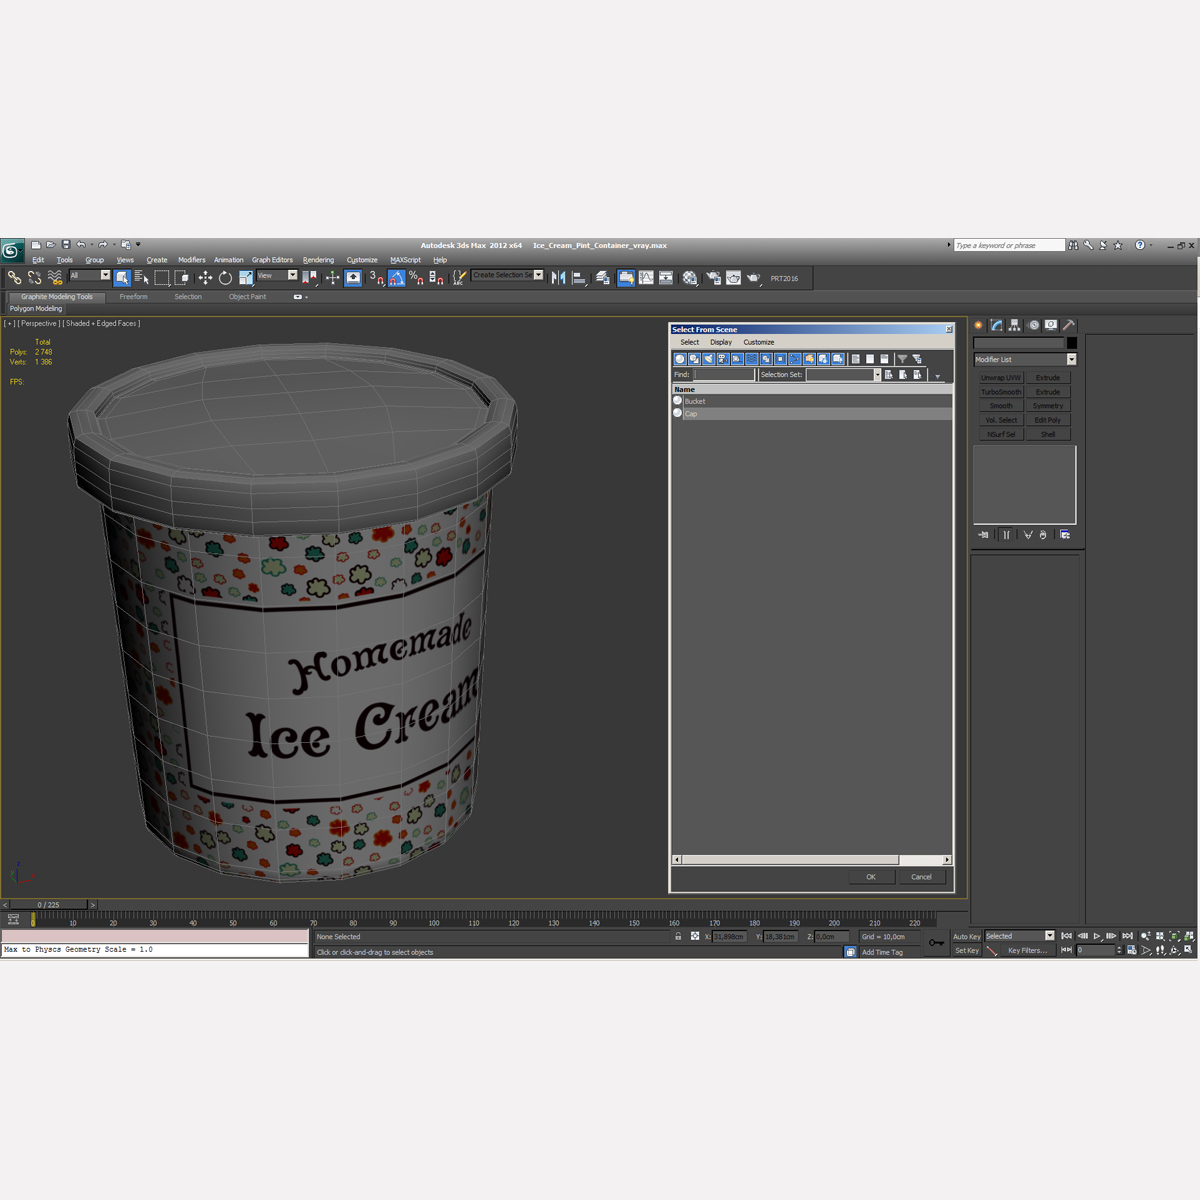Toggle the Angle Snap tool
The height and width of the screenshot is (1200, 1200).
click(x=397, y=278)
